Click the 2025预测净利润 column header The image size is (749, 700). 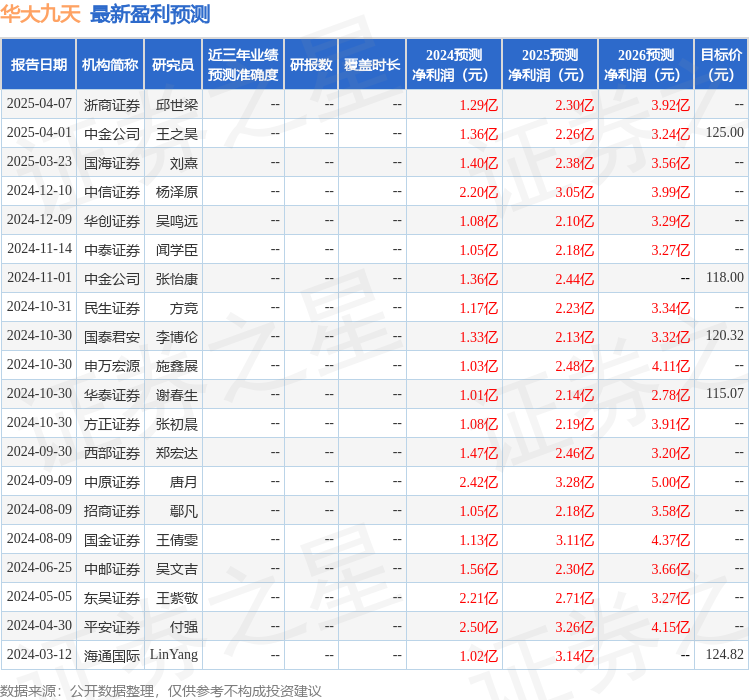click(550, 65)
